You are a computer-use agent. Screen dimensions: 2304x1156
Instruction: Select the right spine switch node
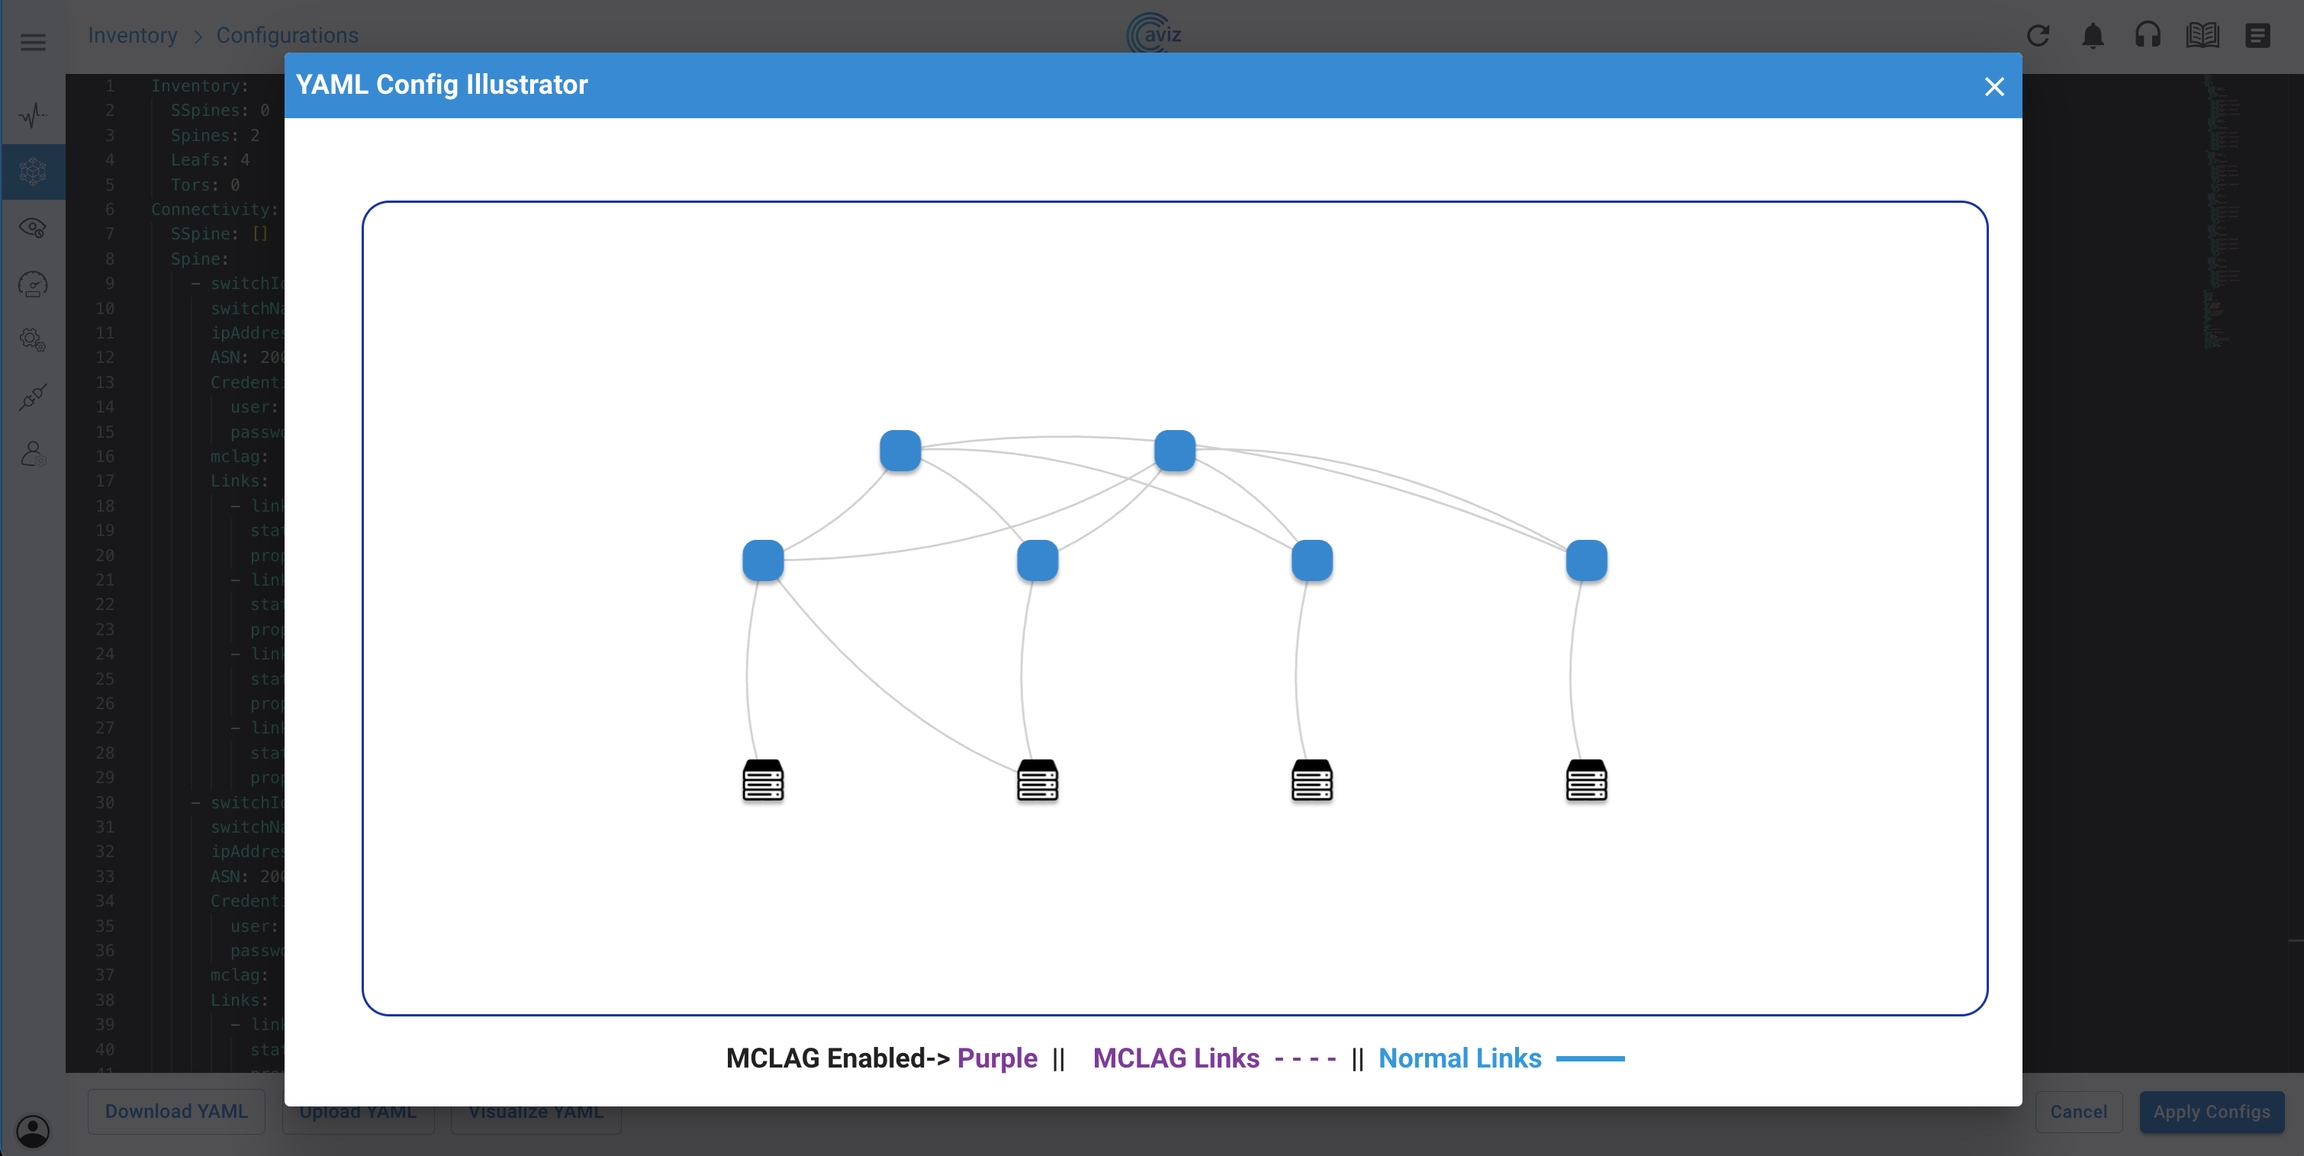coord(1174,451)
